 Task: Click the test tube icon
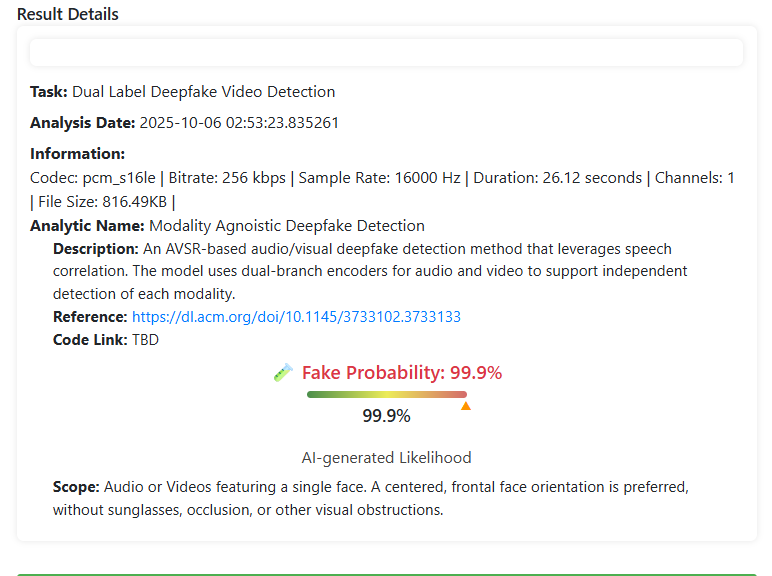(x=283, y=373)
